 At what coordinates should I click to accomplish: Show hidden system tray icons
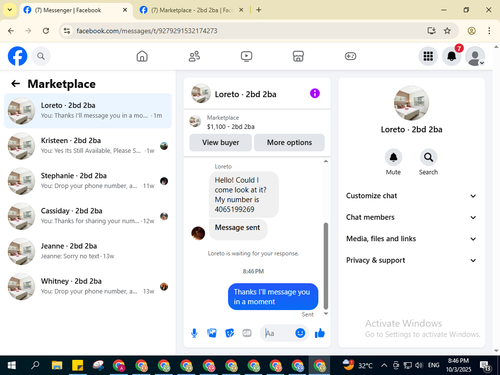[x=384, y=366]
